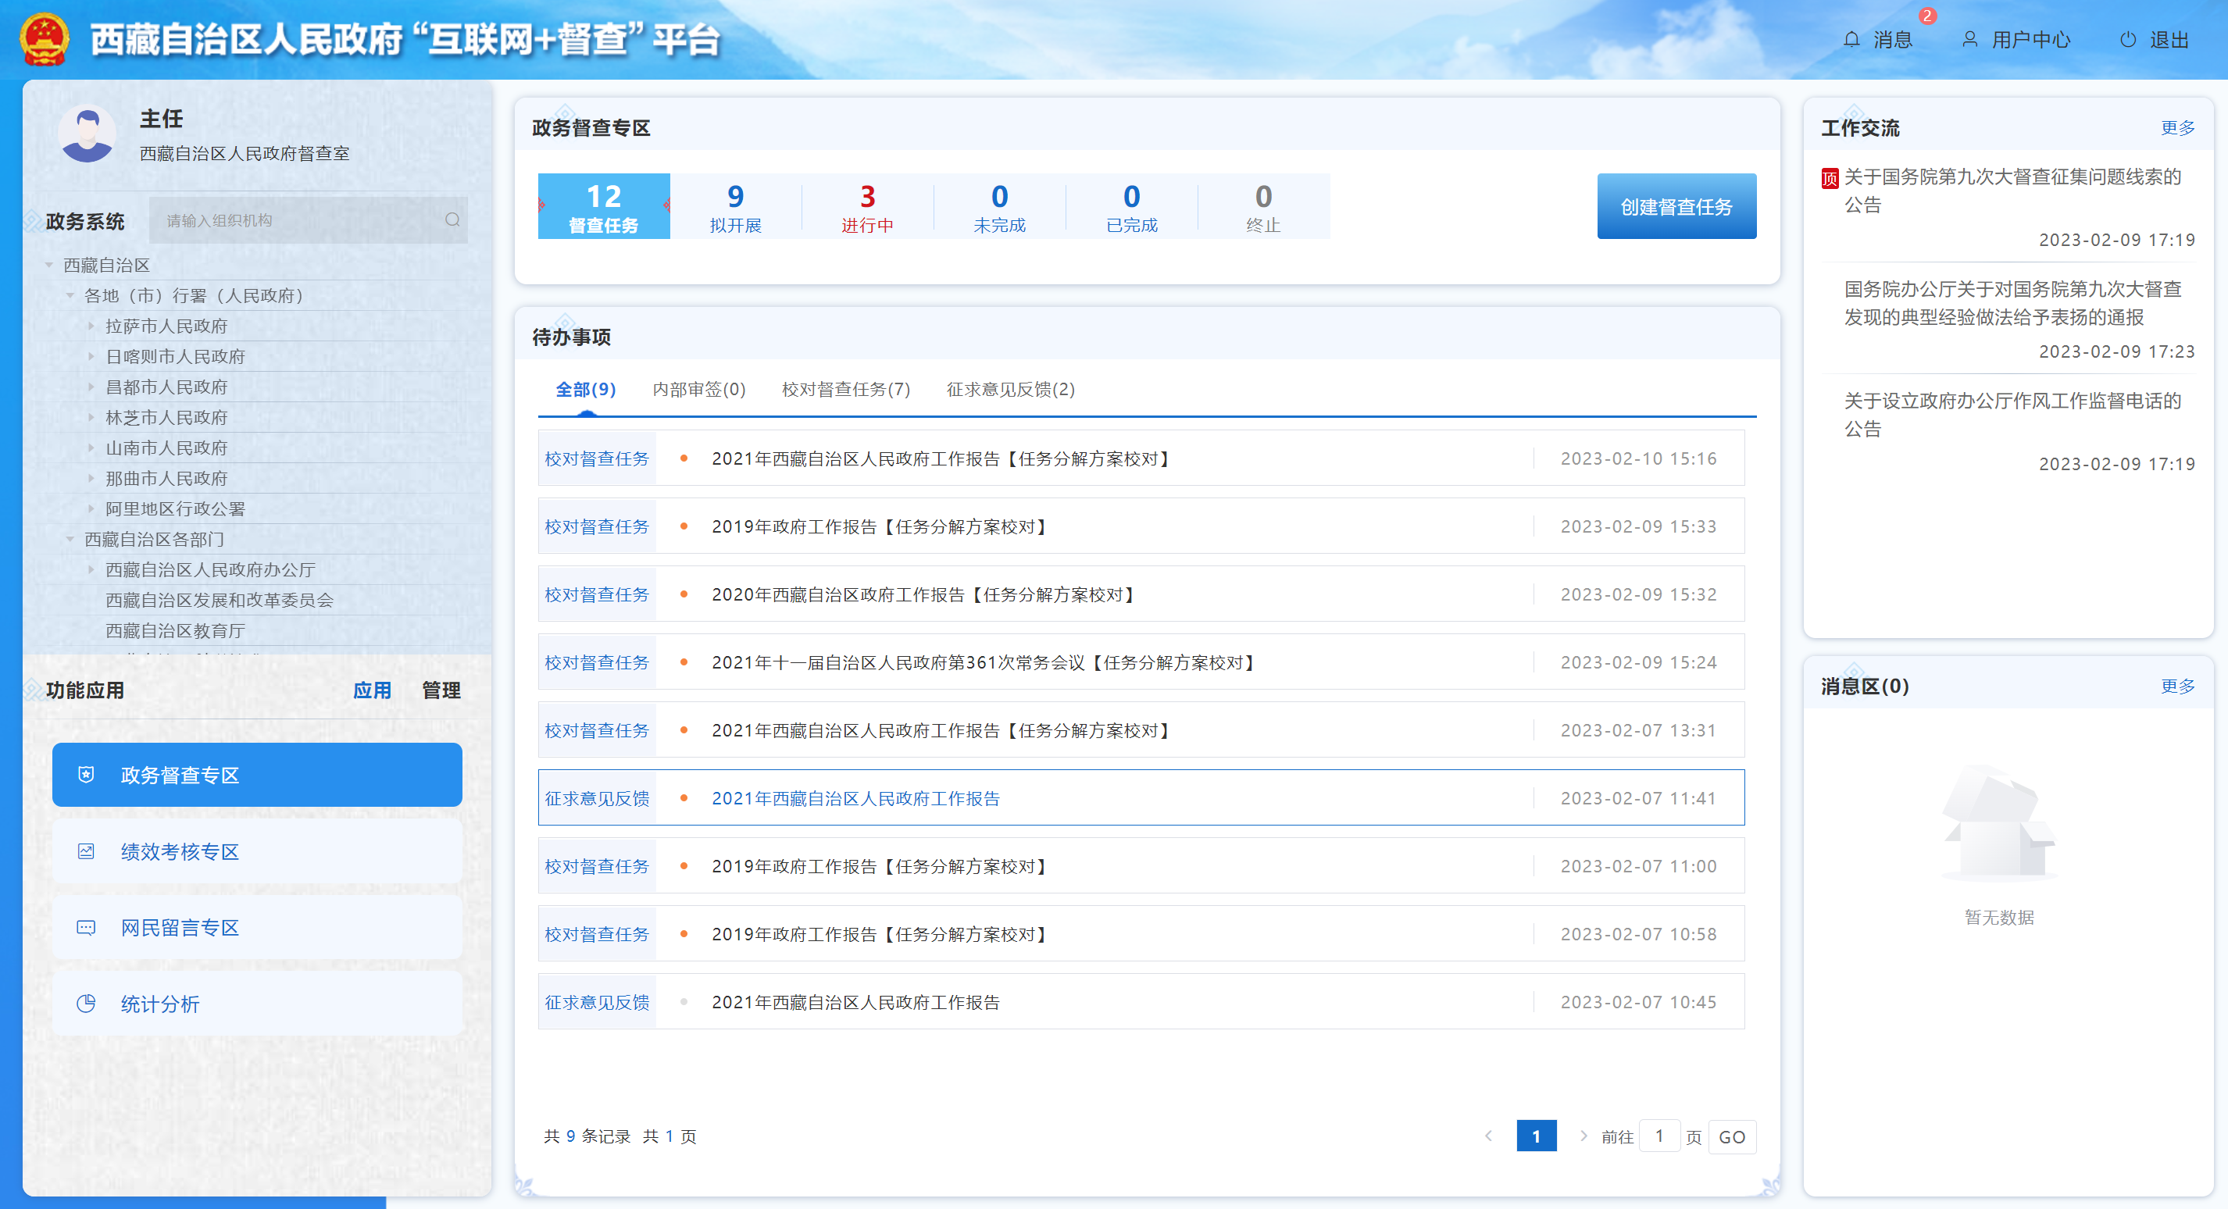This screenshot has height=1209, width=2228.
Task: Open the user center person icon
Action: [x=1969, y=40]
